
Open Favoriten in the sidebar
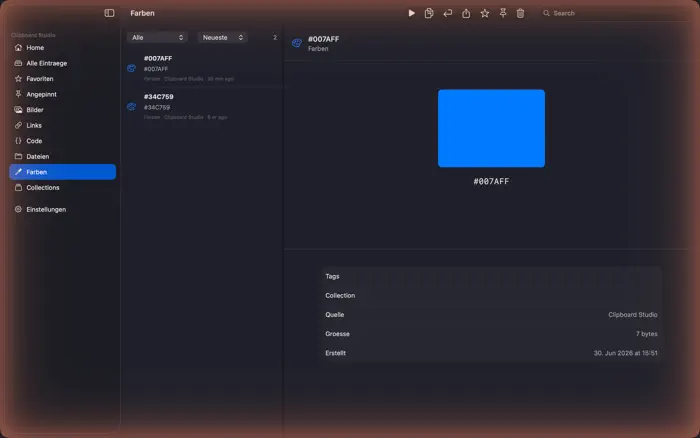pyautogui.click(x=62, y=79)
